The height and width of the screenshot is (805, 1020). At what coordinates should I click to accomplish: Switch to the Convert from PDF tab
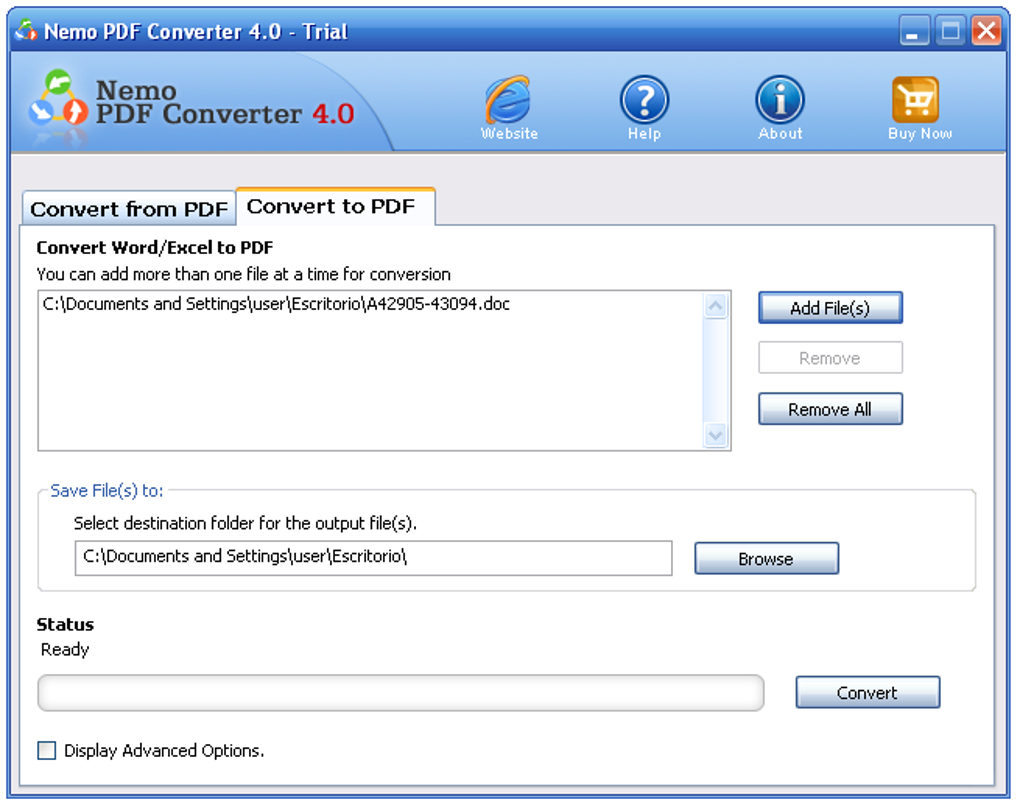tap(129, 209)
